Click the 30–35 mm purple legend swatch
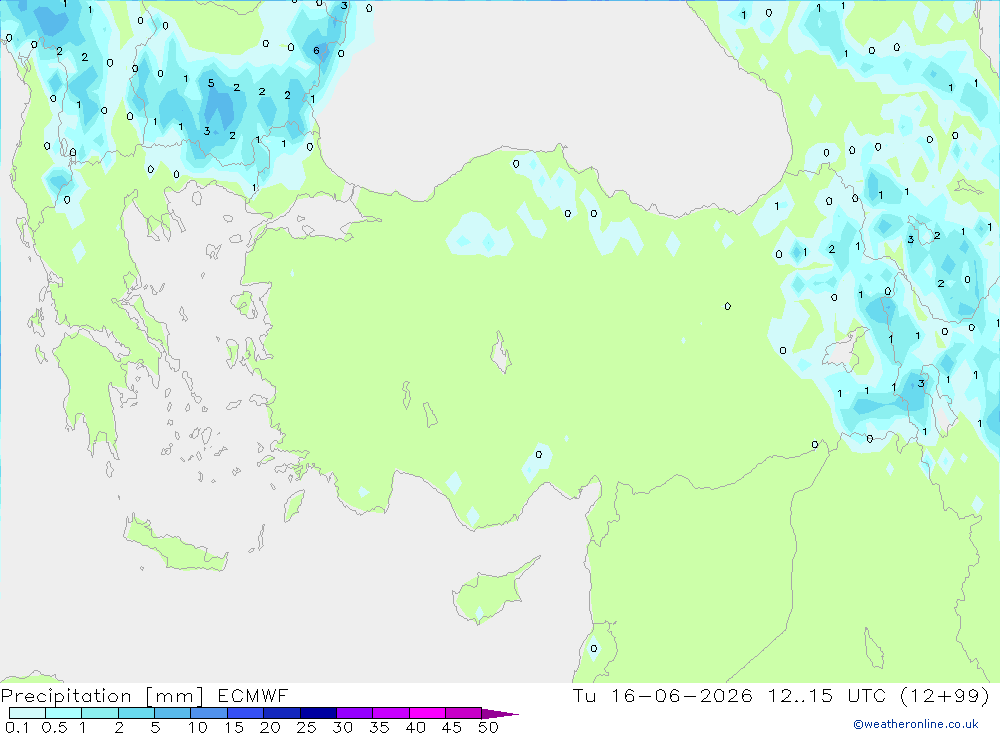This screenshot has height=733, width=1000. pyautogui.click(x=354, y=713)
